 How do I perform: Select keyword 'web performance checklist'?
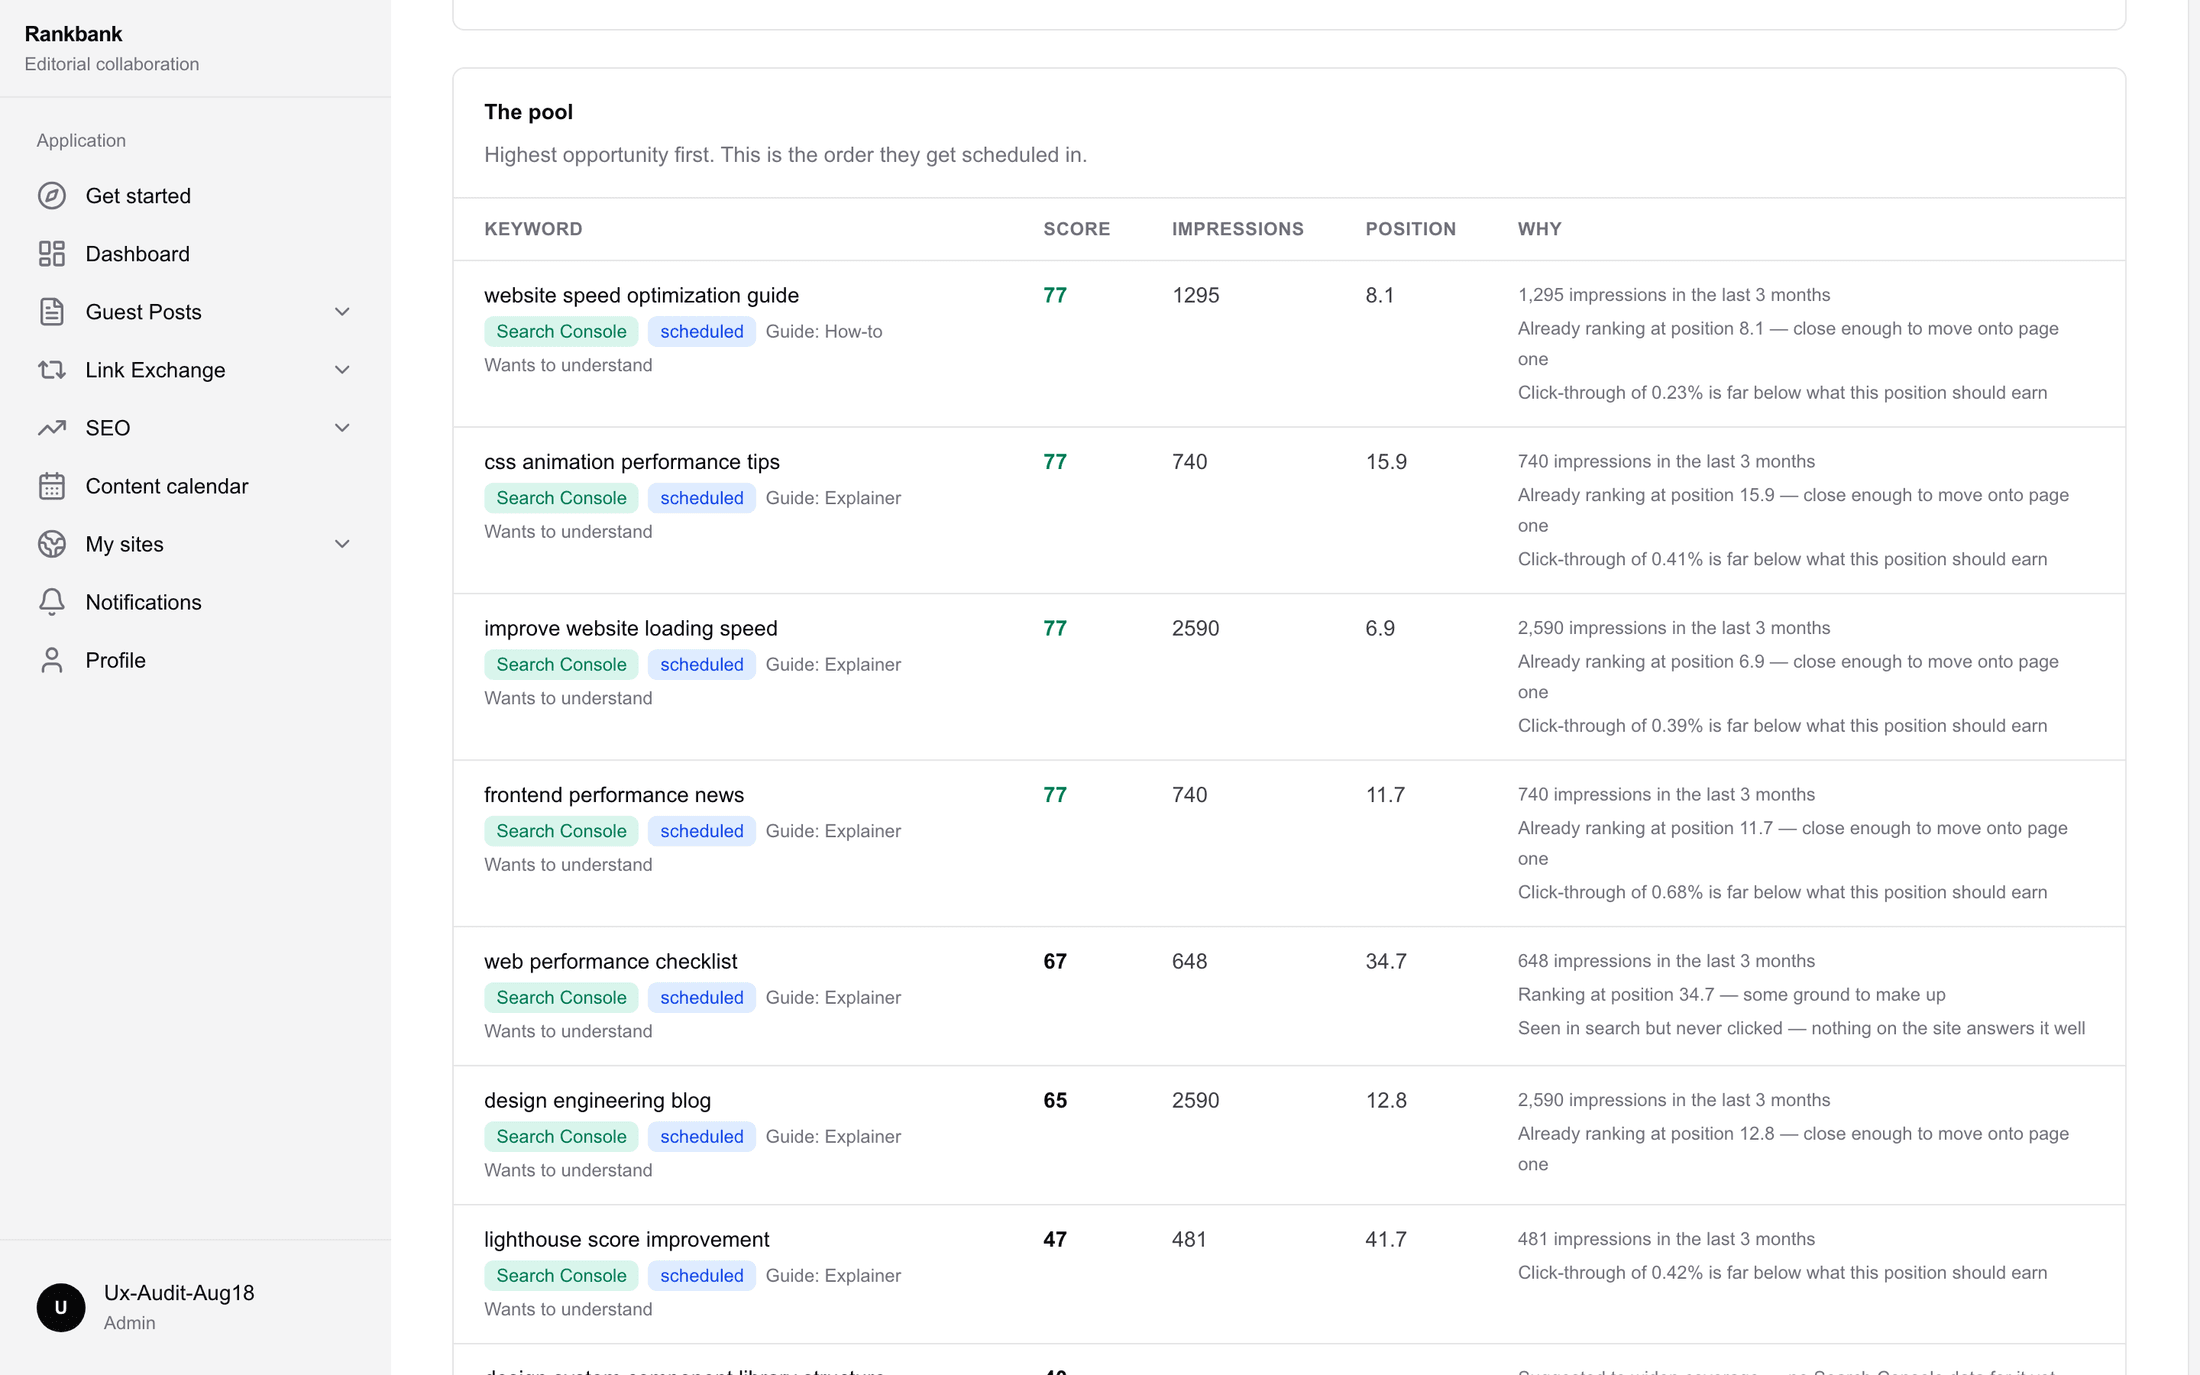(610, 961)
